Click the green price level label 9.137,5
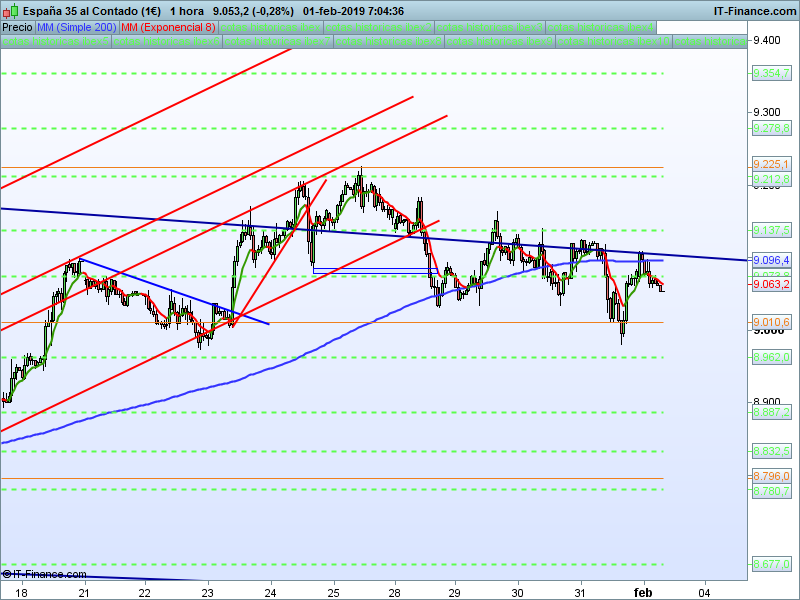The height and width of the screenshot is (600, 800). pyautogui.click(x=771, y=230)
